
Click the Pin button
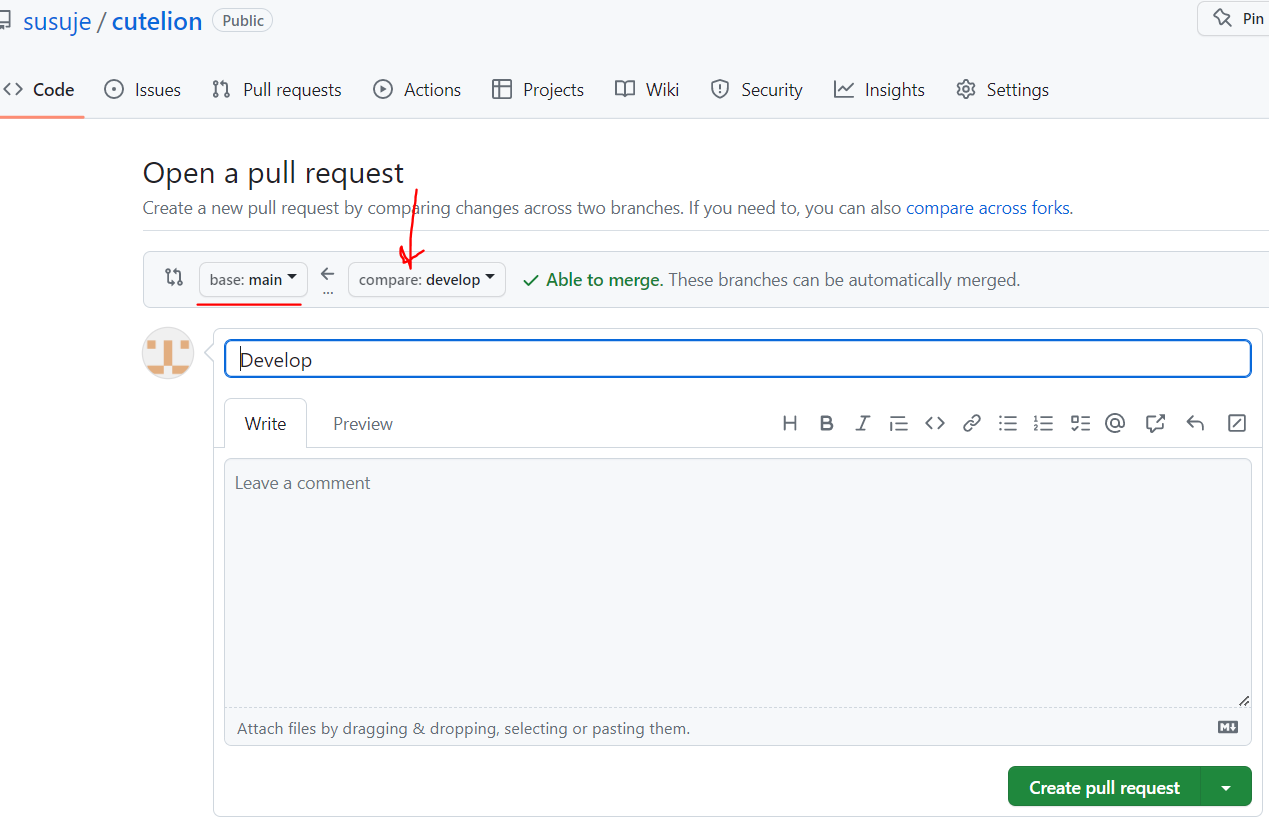[x=1235, y=18]
